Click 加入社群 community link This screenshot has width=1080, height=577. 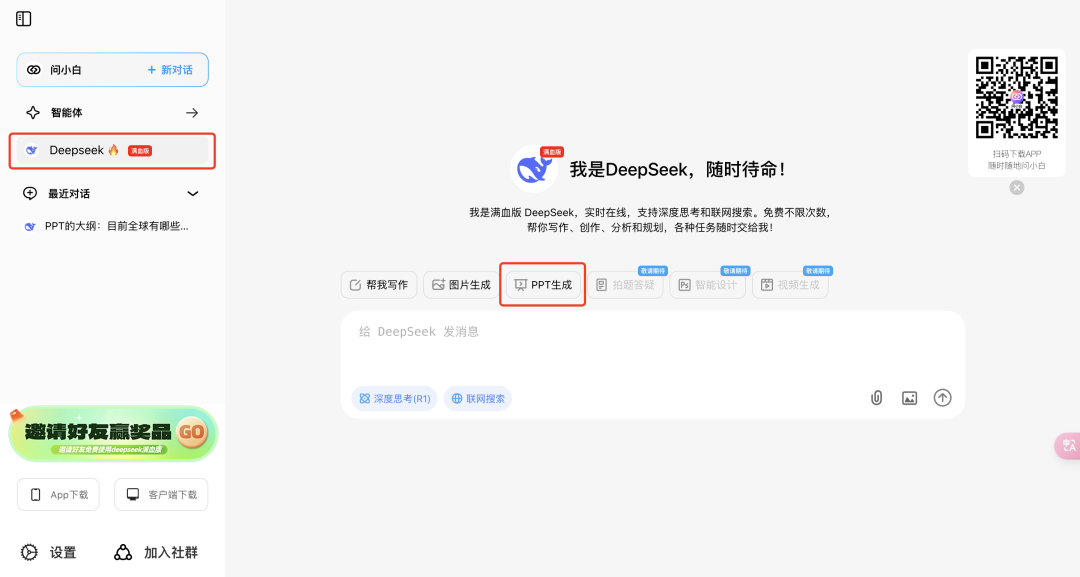click(x=156, y=552)
